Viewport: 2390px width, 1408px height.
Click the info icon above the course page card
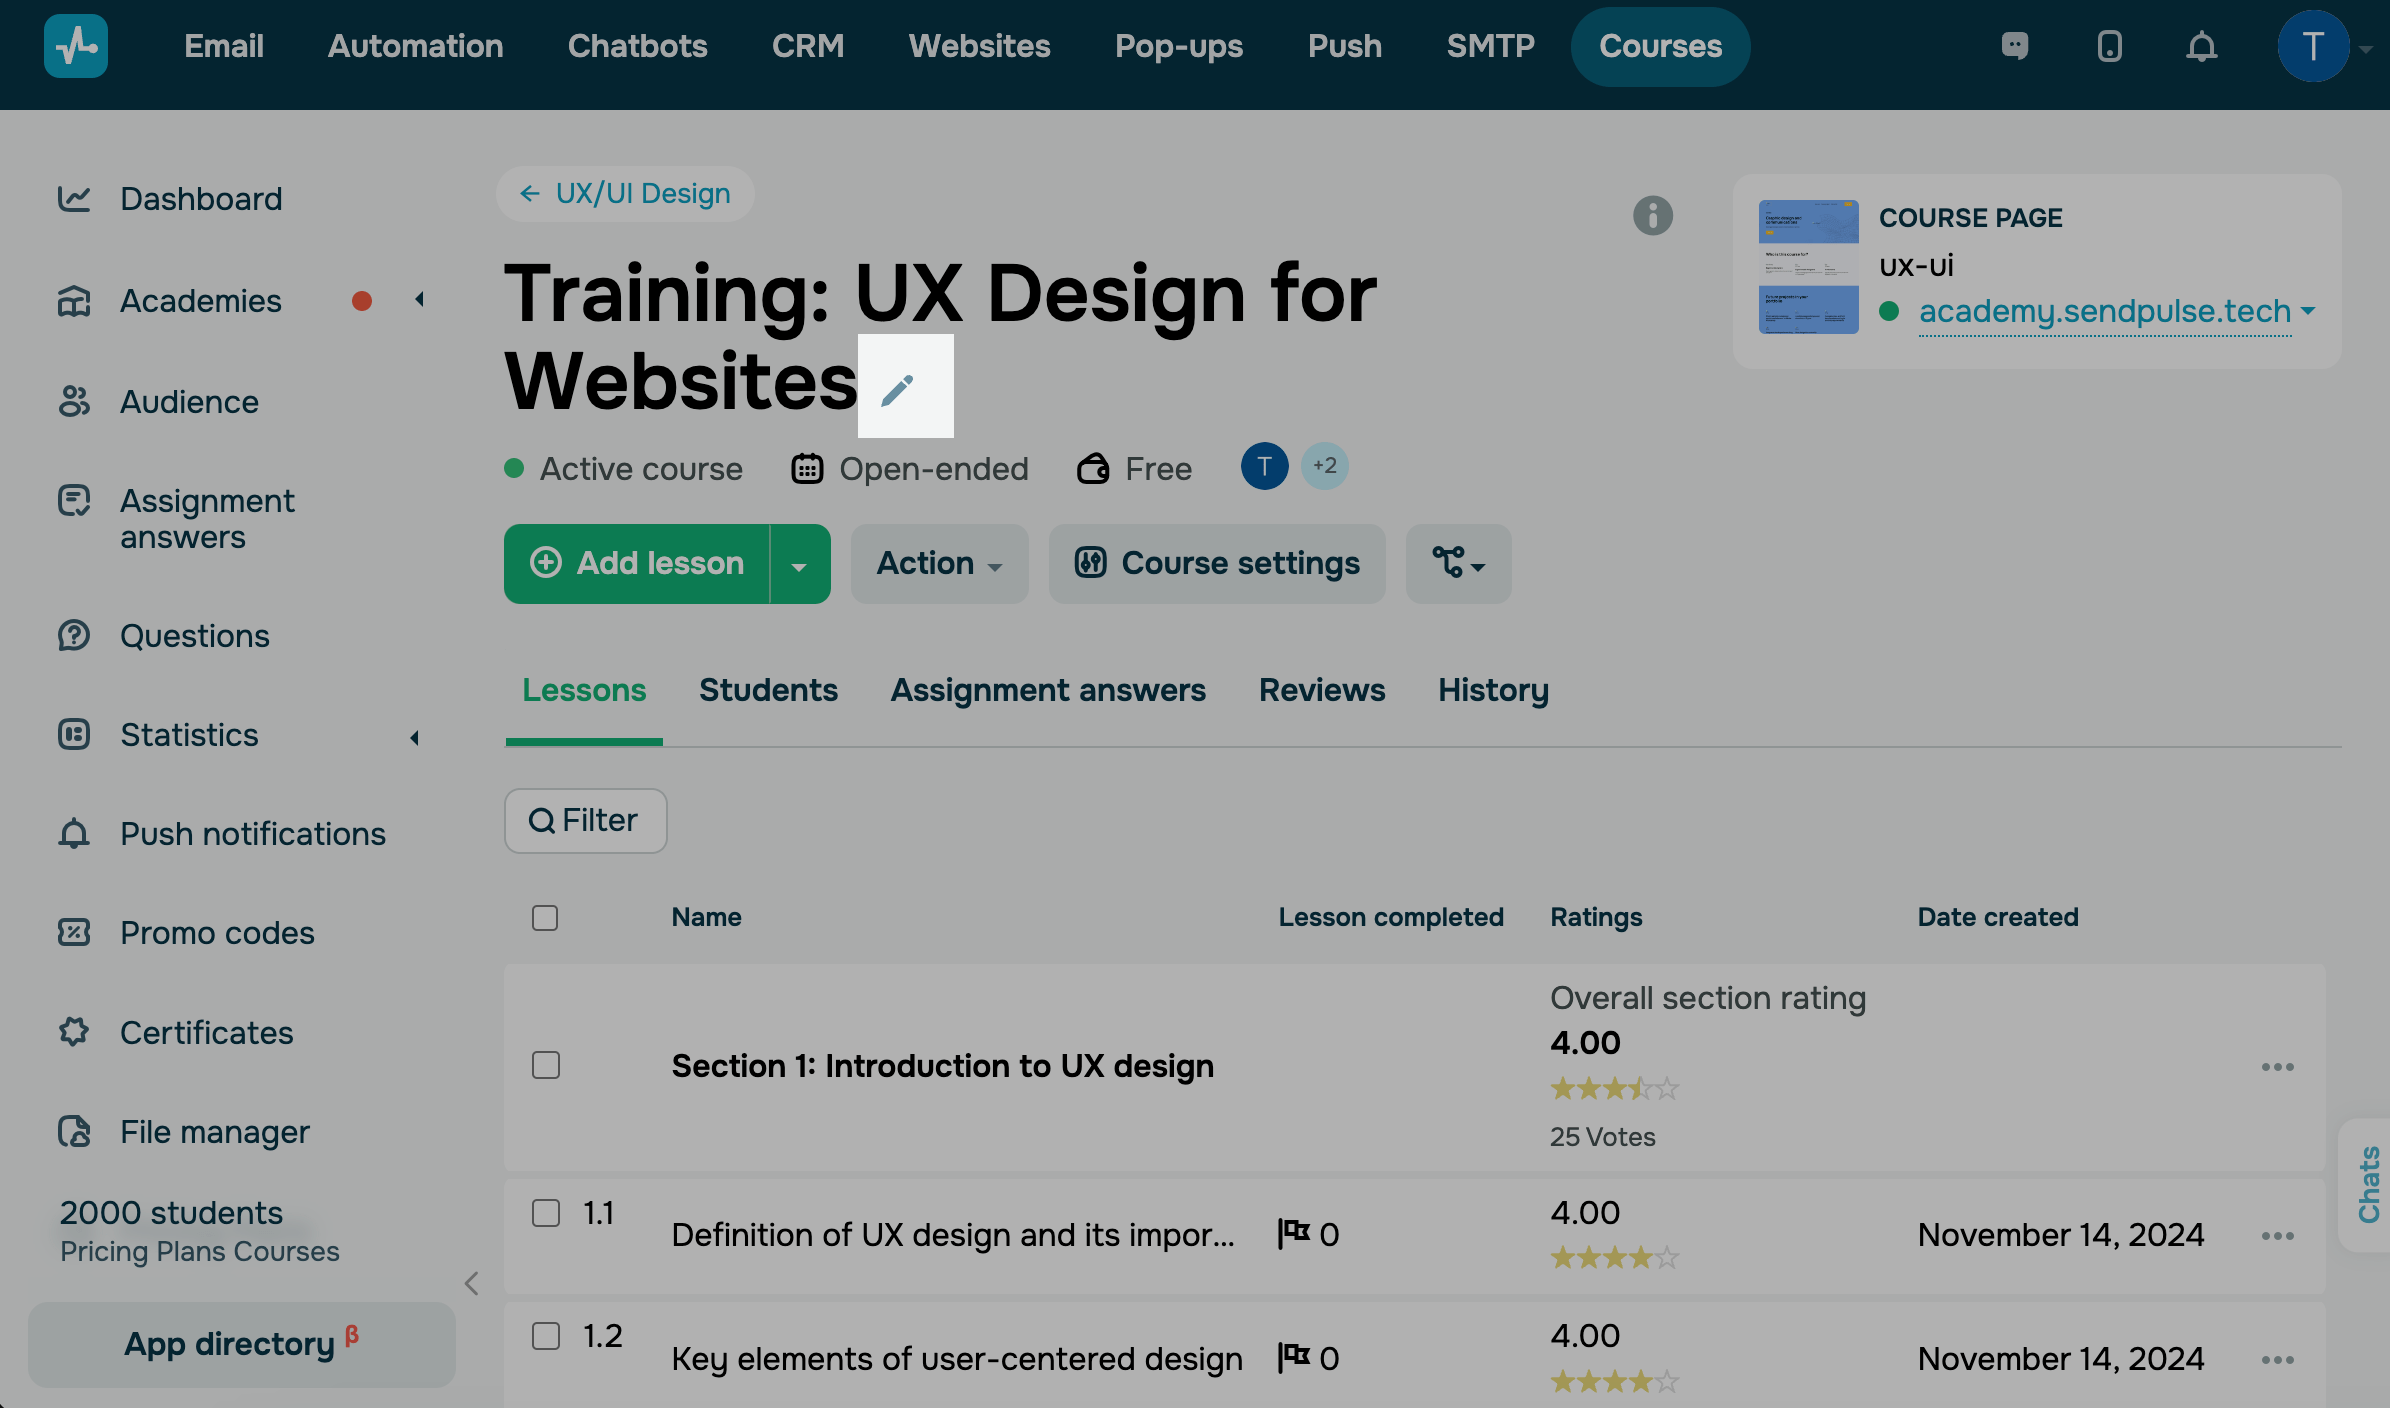(x=1652, y=216)
